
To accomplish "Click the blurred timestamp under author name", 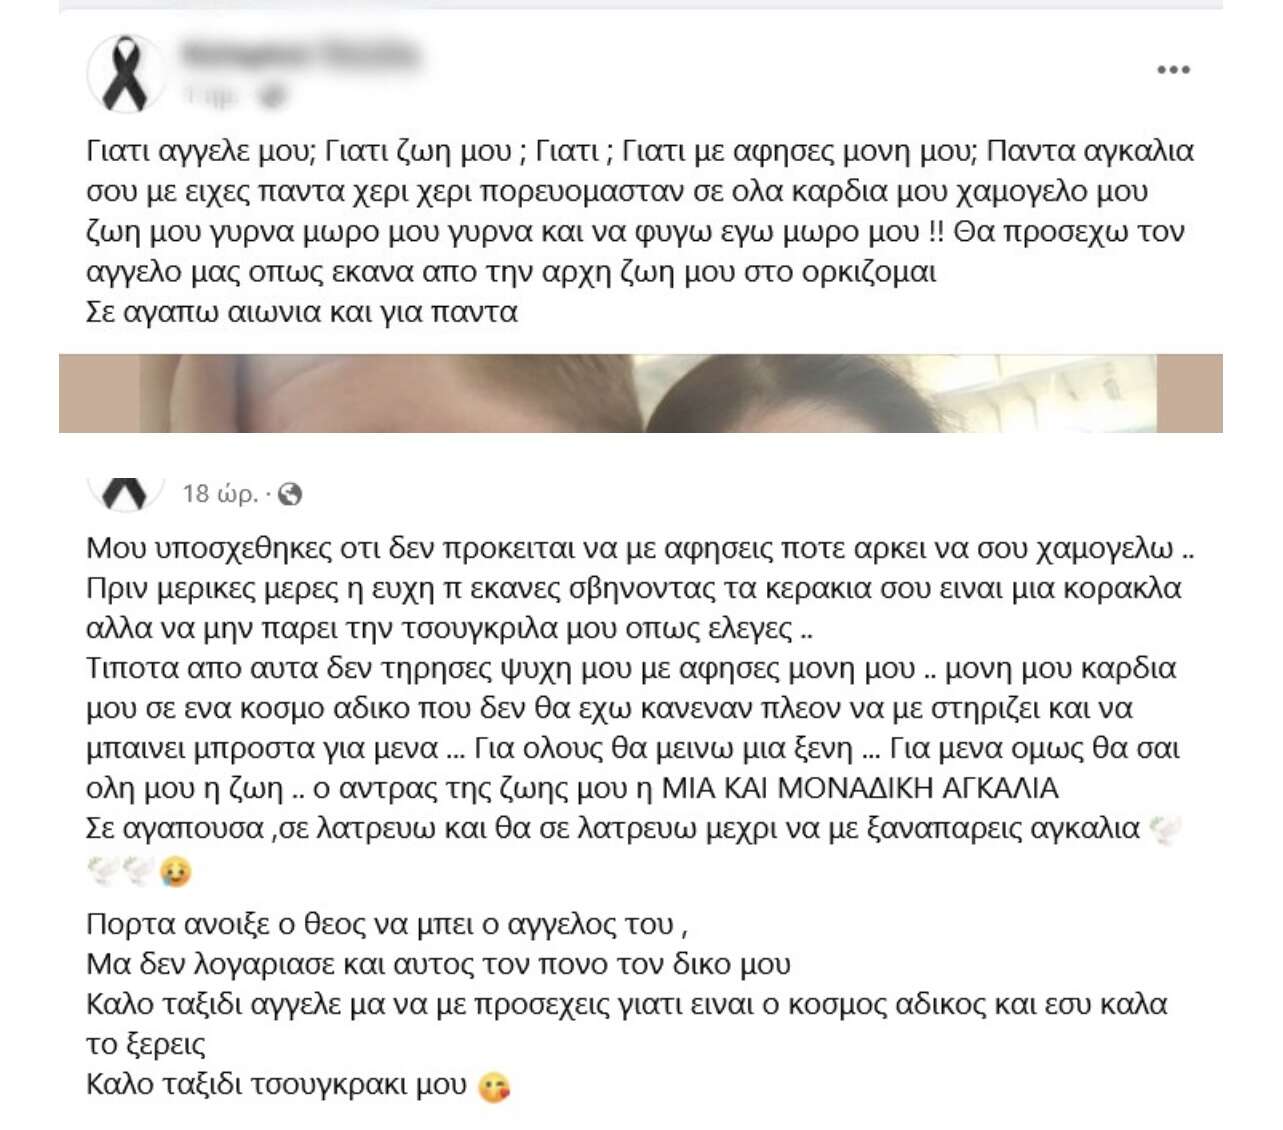I will pyautogui.click(x=211, y=97).
